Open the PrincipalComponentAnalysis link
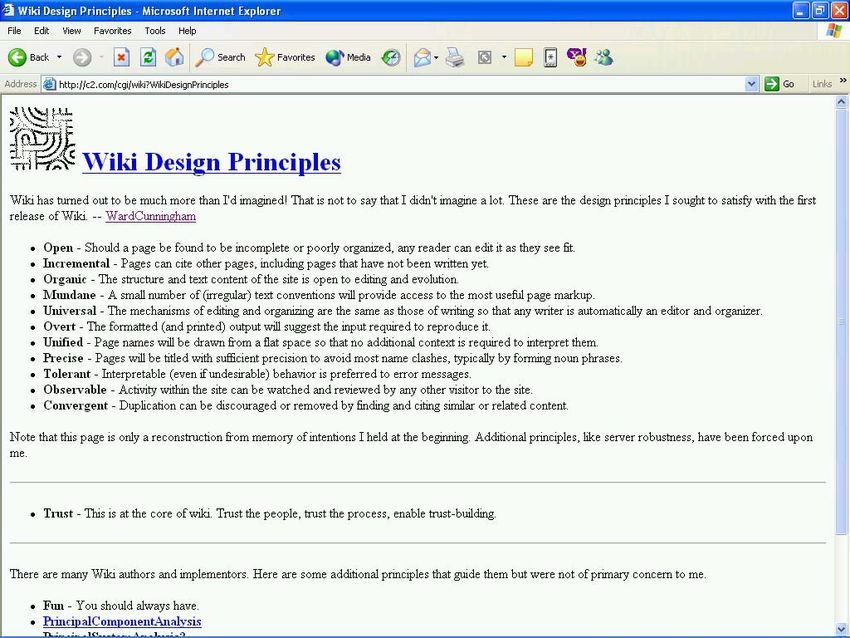 (x=122, y=621)
